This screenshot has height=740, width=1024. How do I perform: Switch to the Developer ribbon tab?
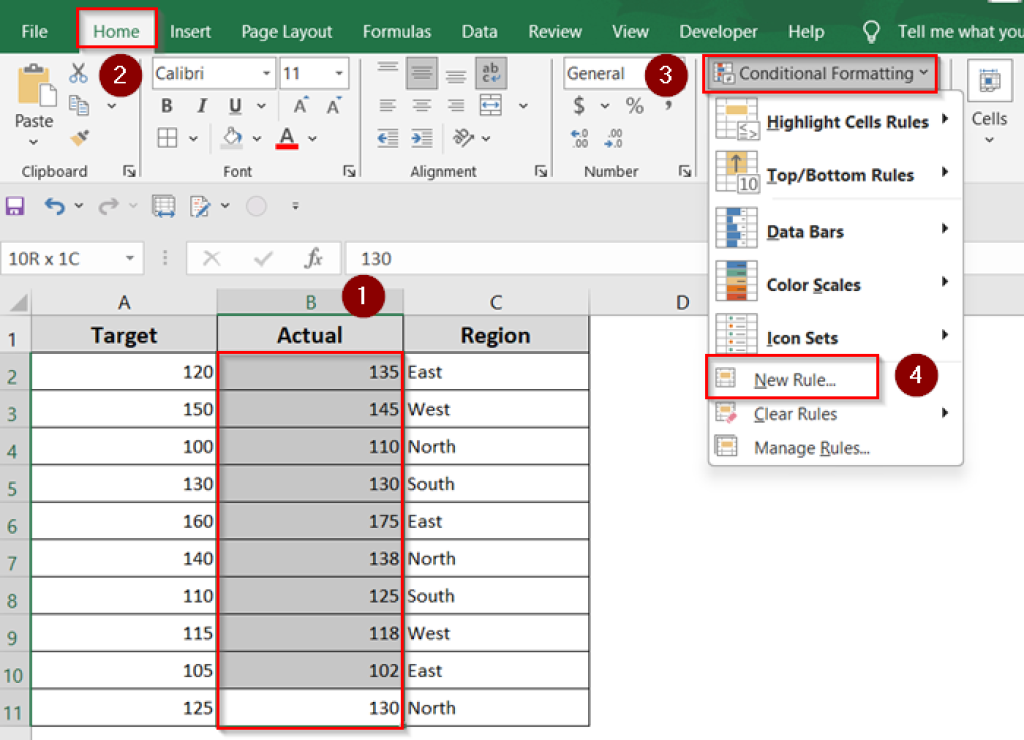tap(718, 31)
